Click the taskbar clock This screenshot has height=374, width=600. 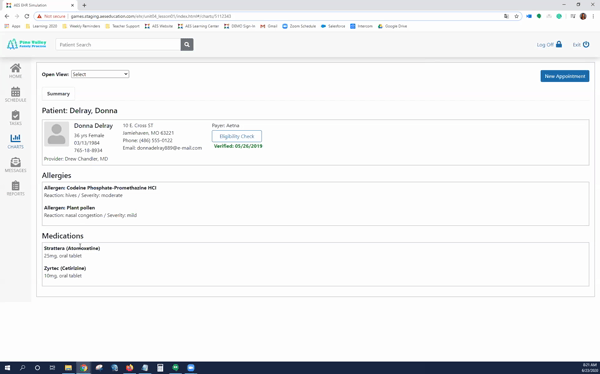589,368
